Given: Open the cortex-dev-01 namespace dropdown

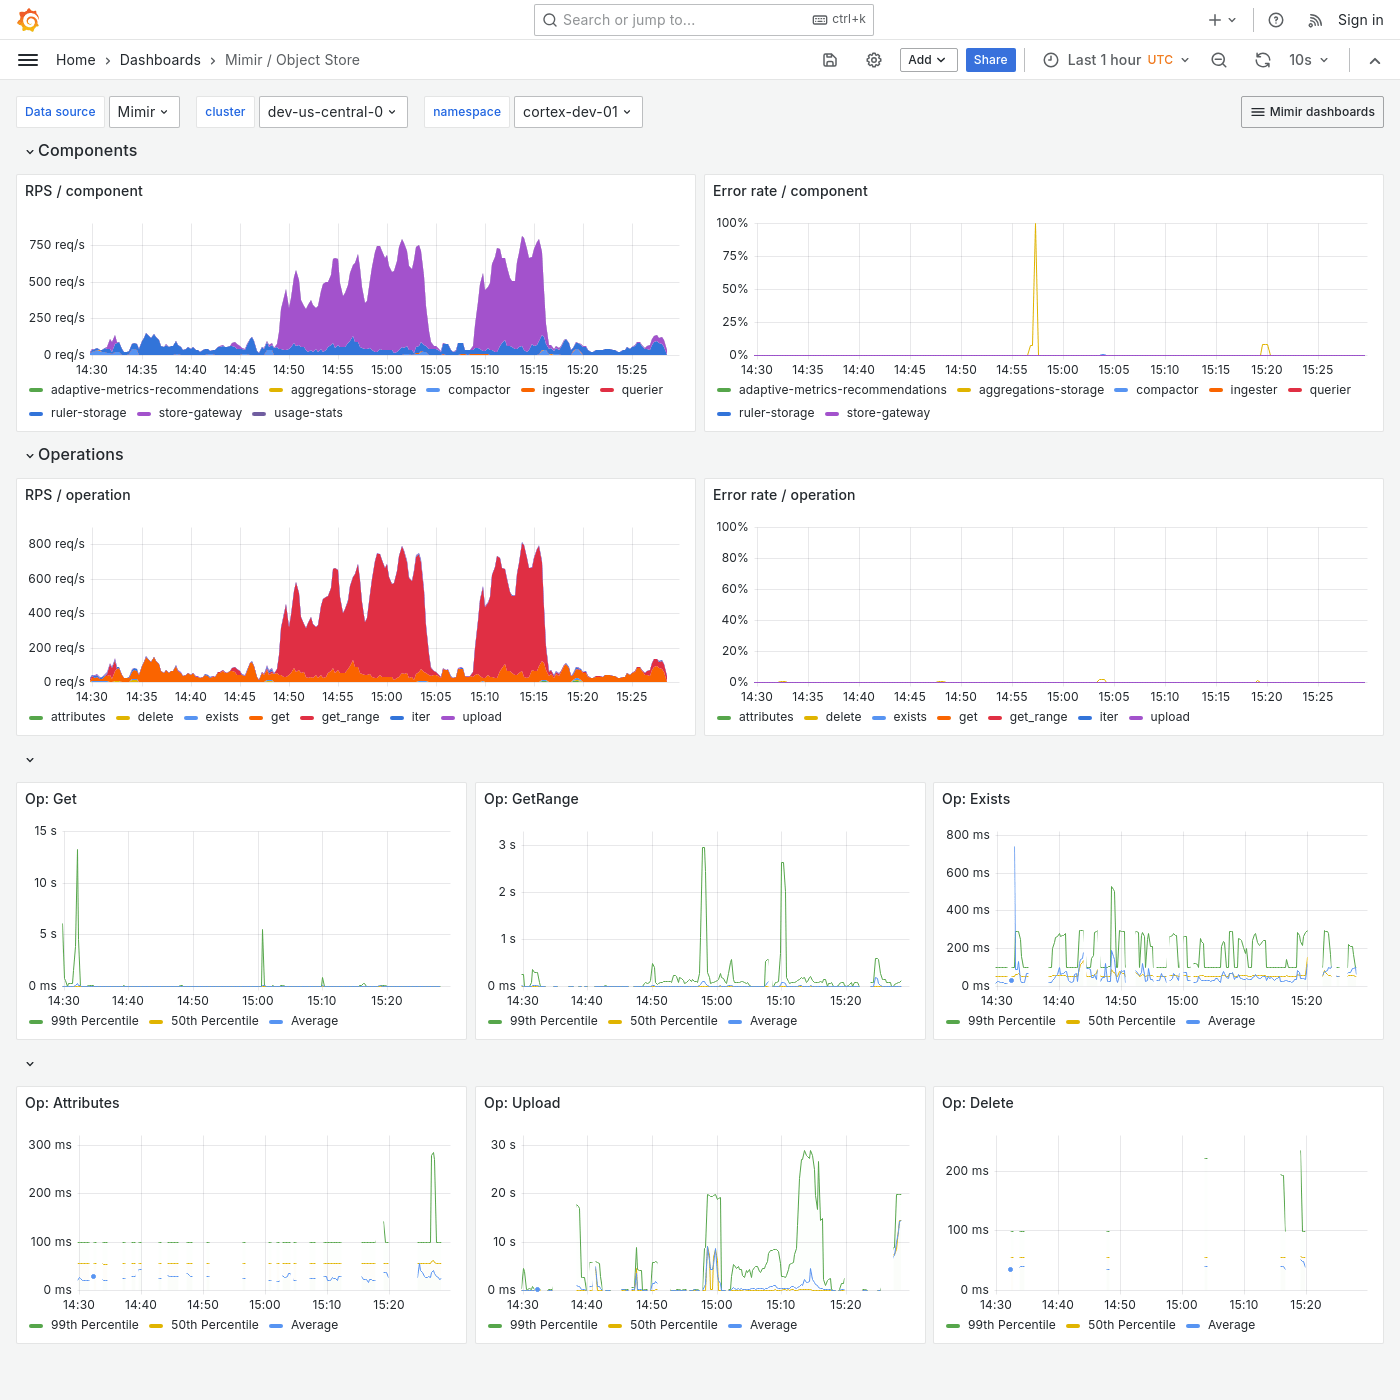Looking at the screenshot, I should coord(578,111).
